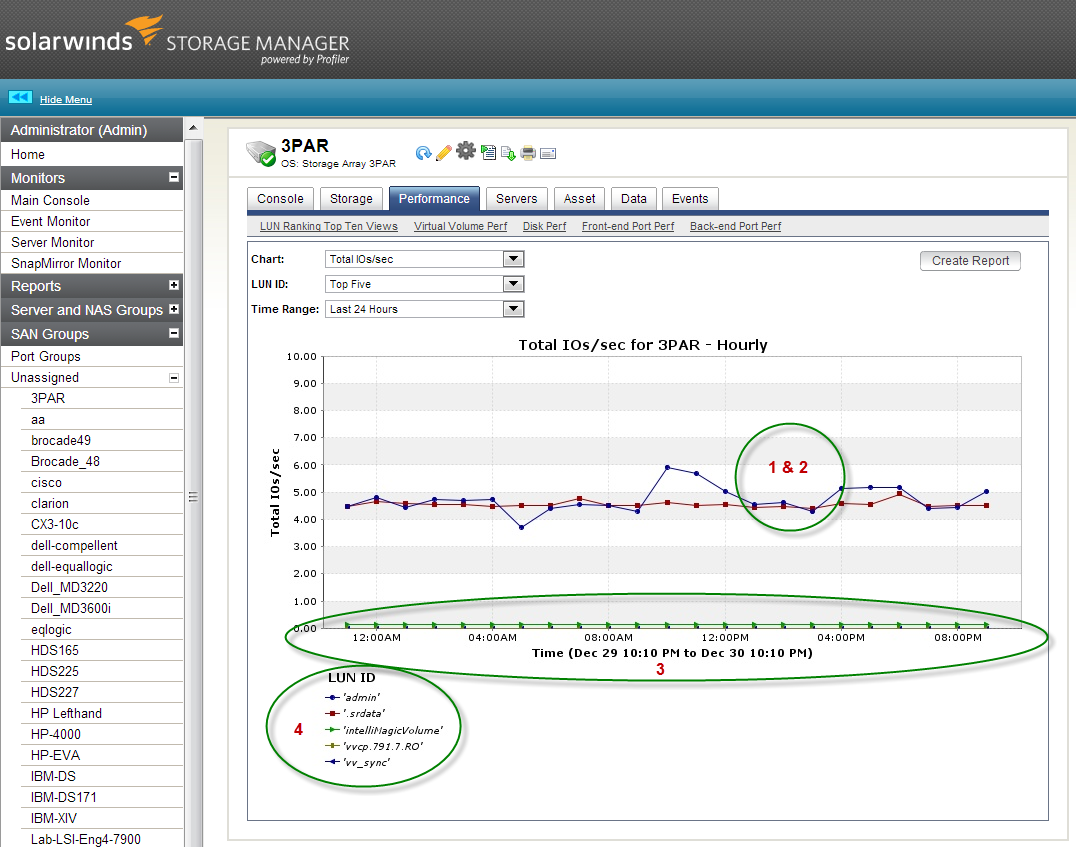Select clarion in the sidebar
Screen dimensions: 1076x847
(102, 503)
